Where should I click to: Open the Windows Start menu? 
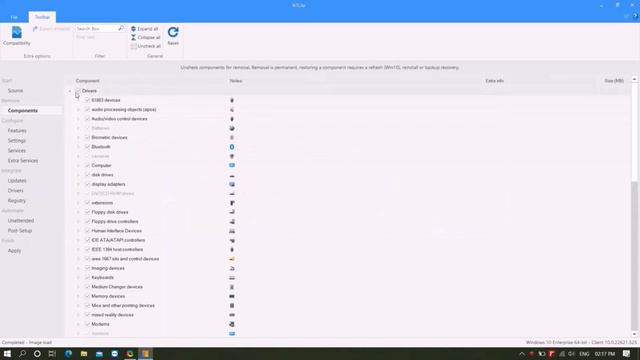(x=7, y=354)
